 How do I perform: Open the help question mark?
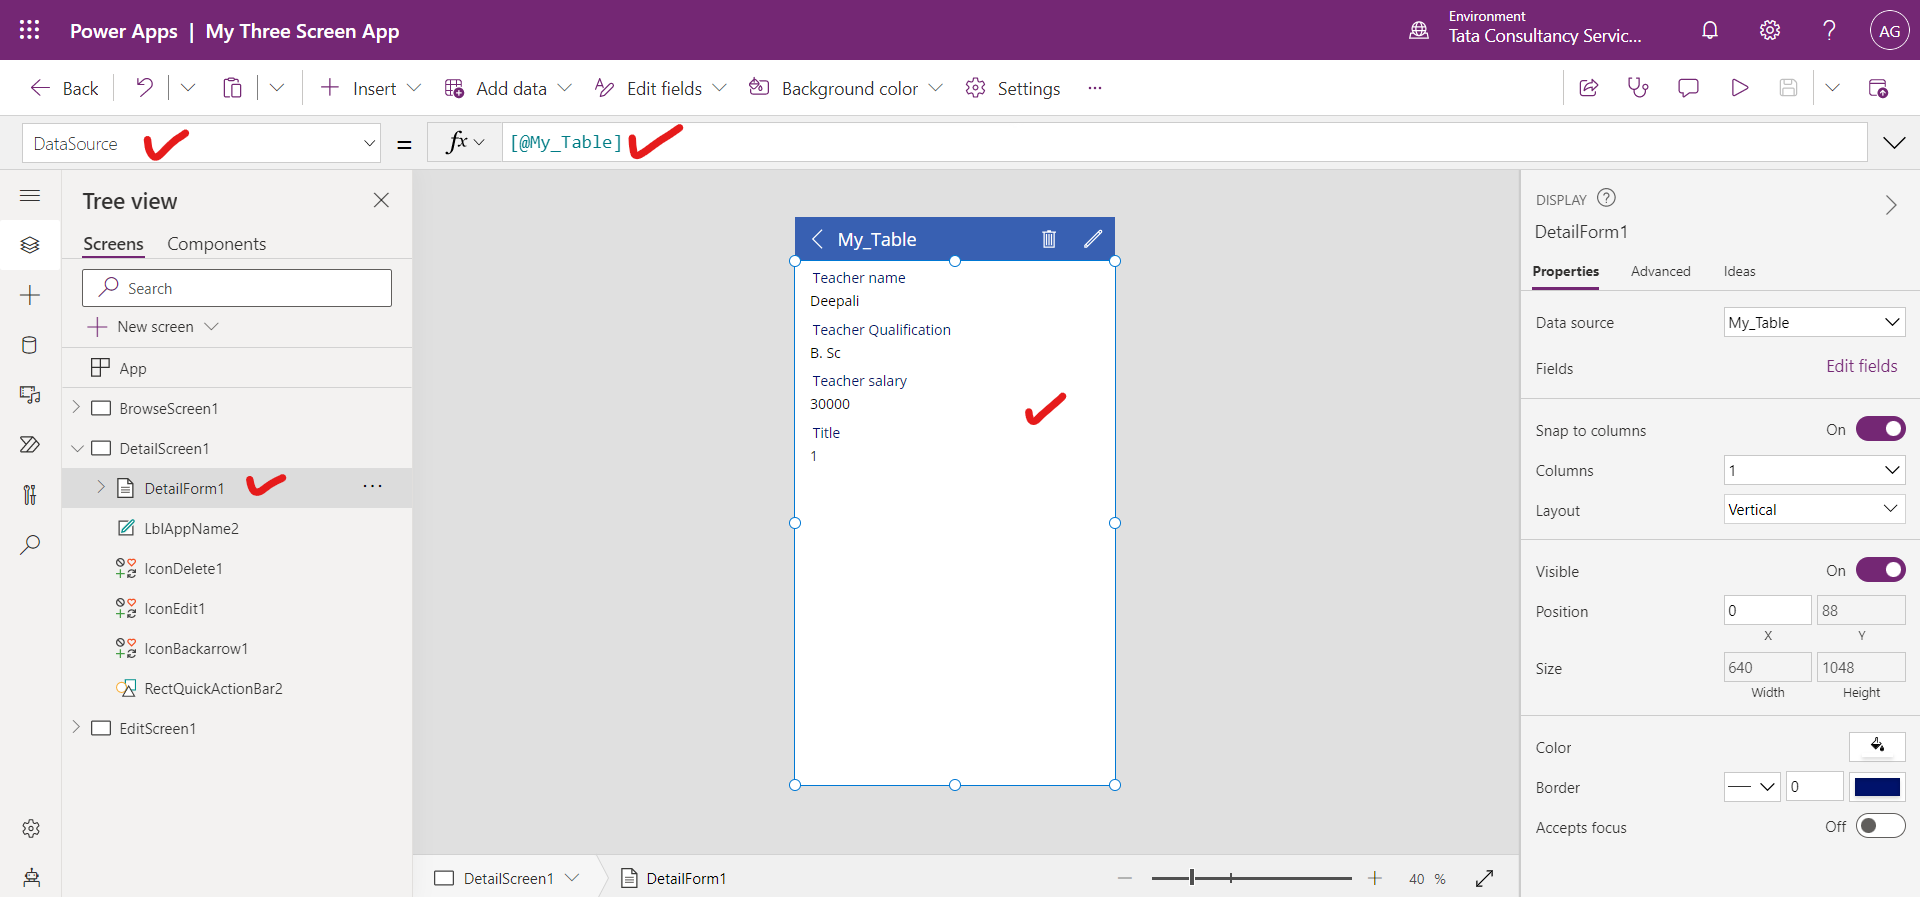click(1829, 30)
